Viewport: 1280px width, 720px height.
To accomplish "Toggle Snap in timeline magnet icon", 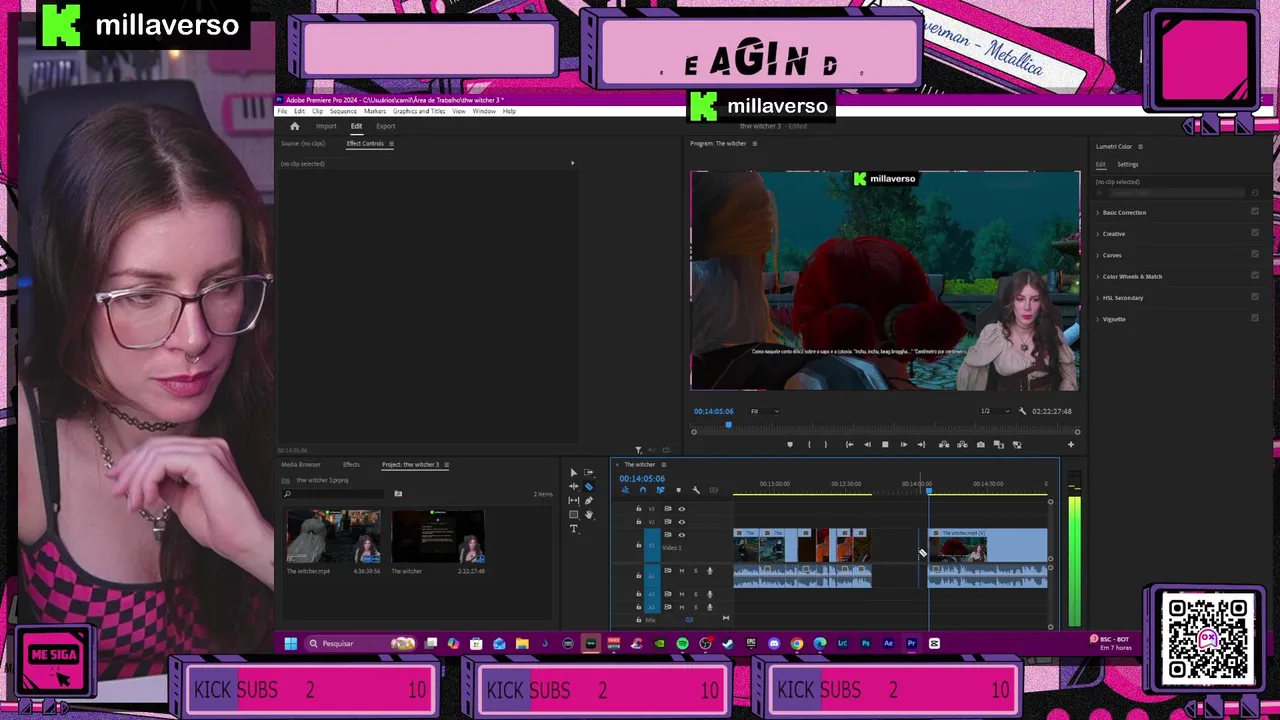I will click(x=643, y=490).
